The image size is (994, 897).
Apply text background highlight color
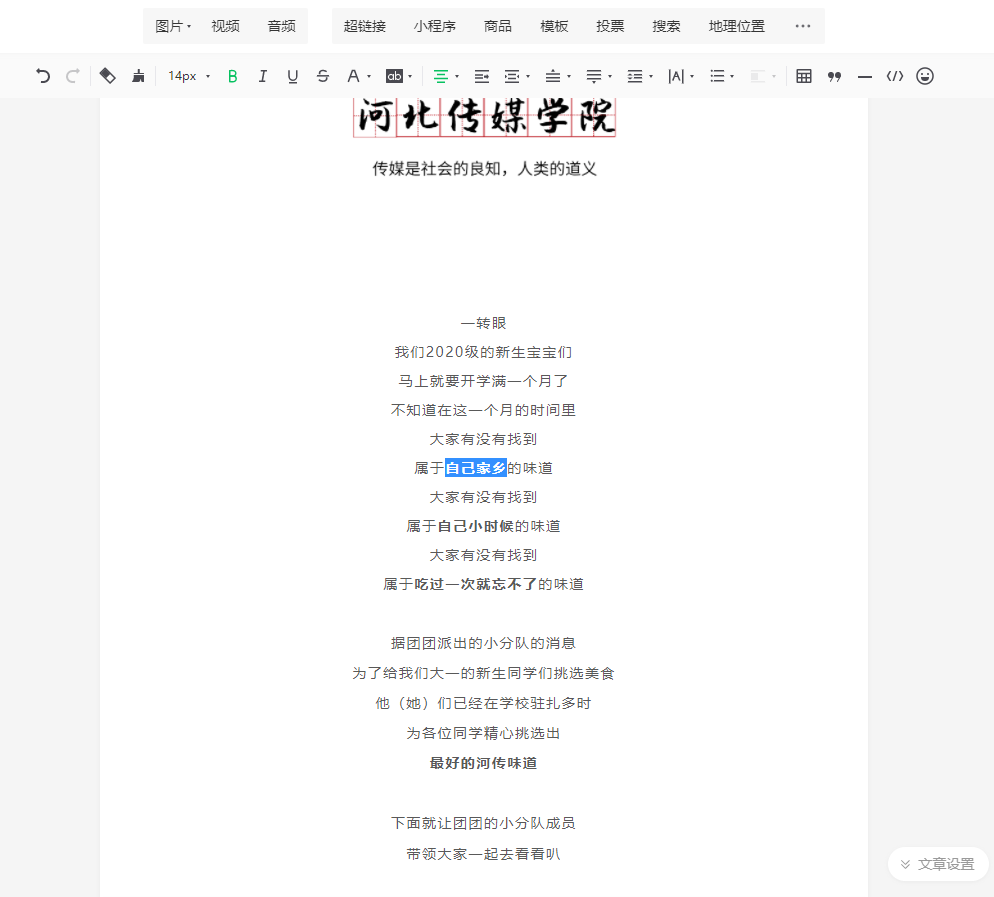pos(394,77)
